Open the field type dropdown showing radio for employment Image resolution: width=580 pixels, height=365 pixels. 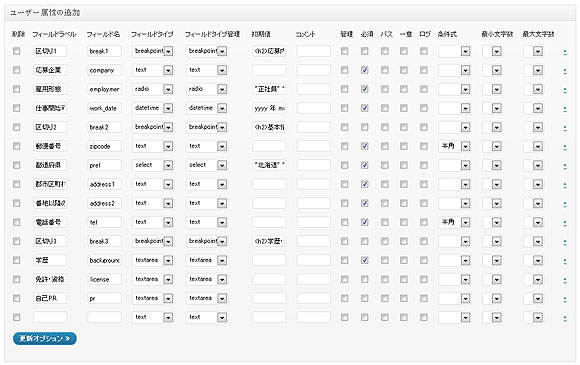coord(153,89)
